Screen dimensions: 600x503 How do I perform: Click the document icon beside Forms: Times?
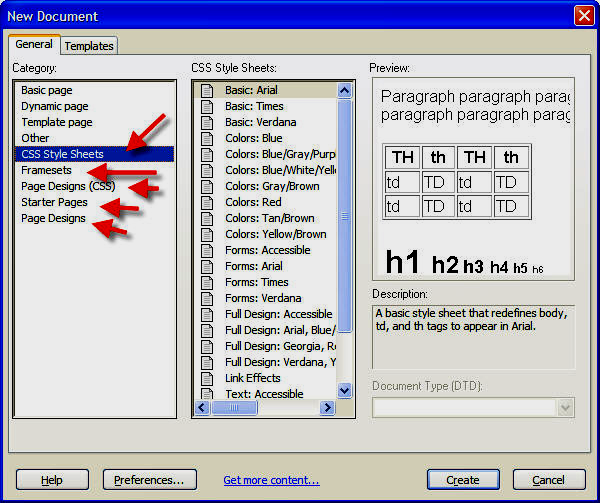coord(207,282)
